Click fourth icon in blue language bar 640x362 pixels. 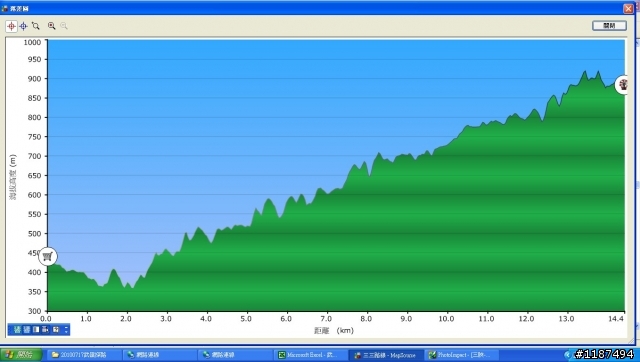point(45,329)
